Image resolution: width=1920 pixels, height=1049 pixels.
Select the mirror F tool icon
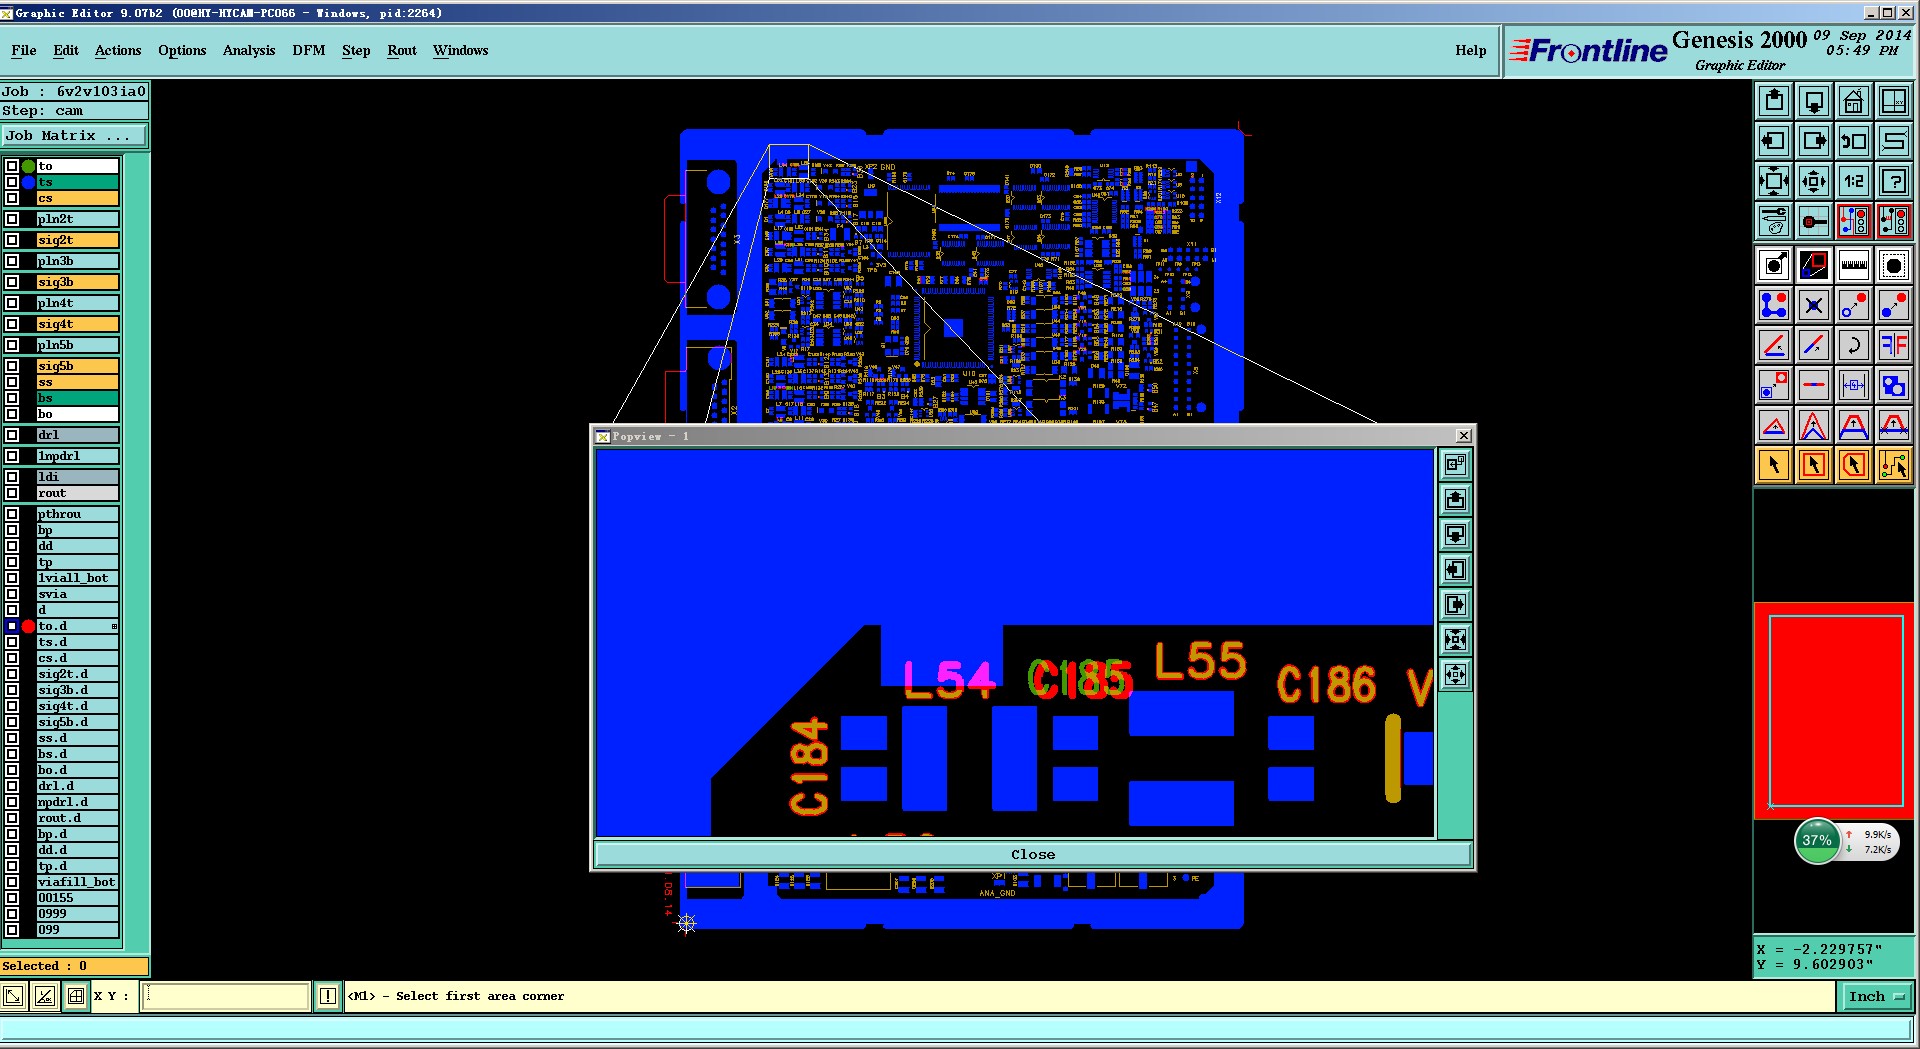pos(1894,345)
